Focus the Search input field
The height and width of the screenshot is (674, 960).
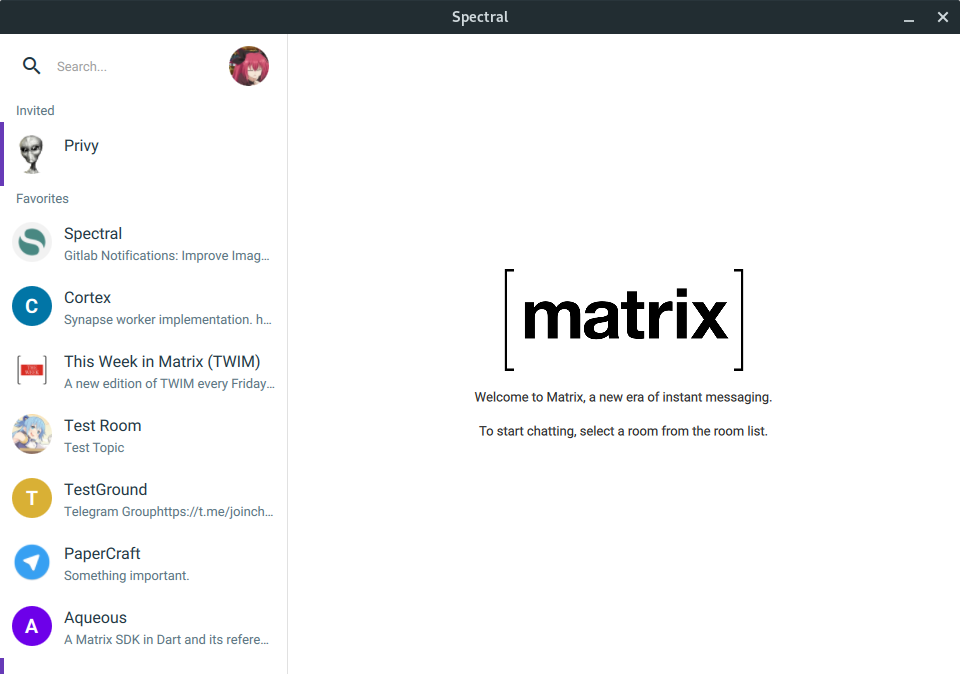point(135,67)
